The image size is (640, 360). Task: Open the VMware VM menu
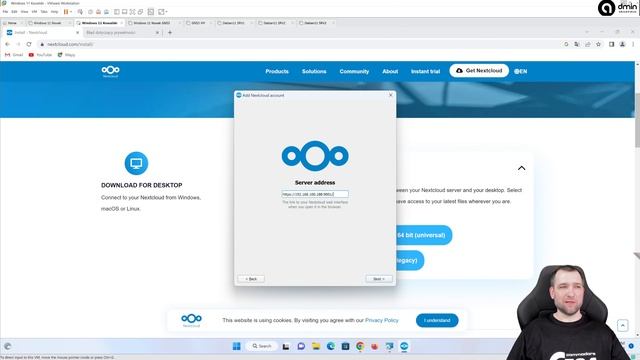(x=34, y=12)
